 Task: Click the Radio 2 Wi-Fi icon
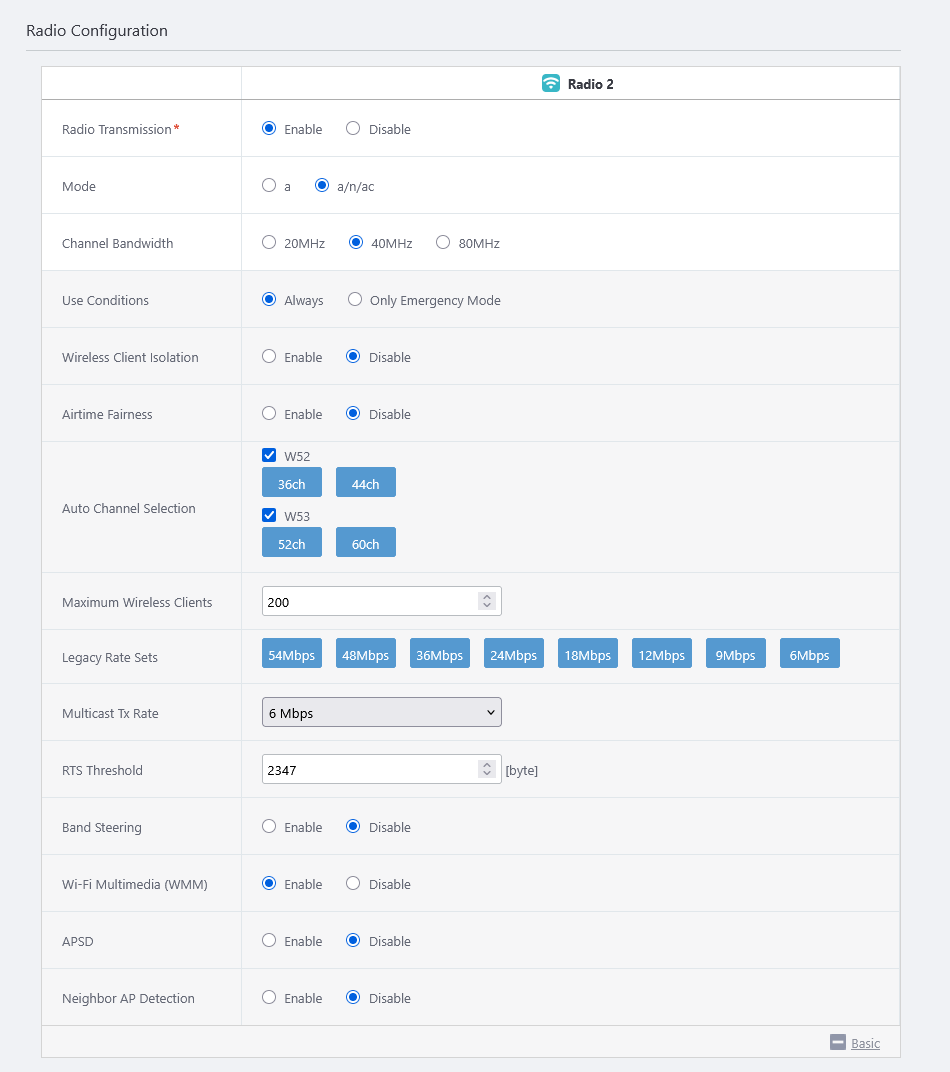point(550,84)
